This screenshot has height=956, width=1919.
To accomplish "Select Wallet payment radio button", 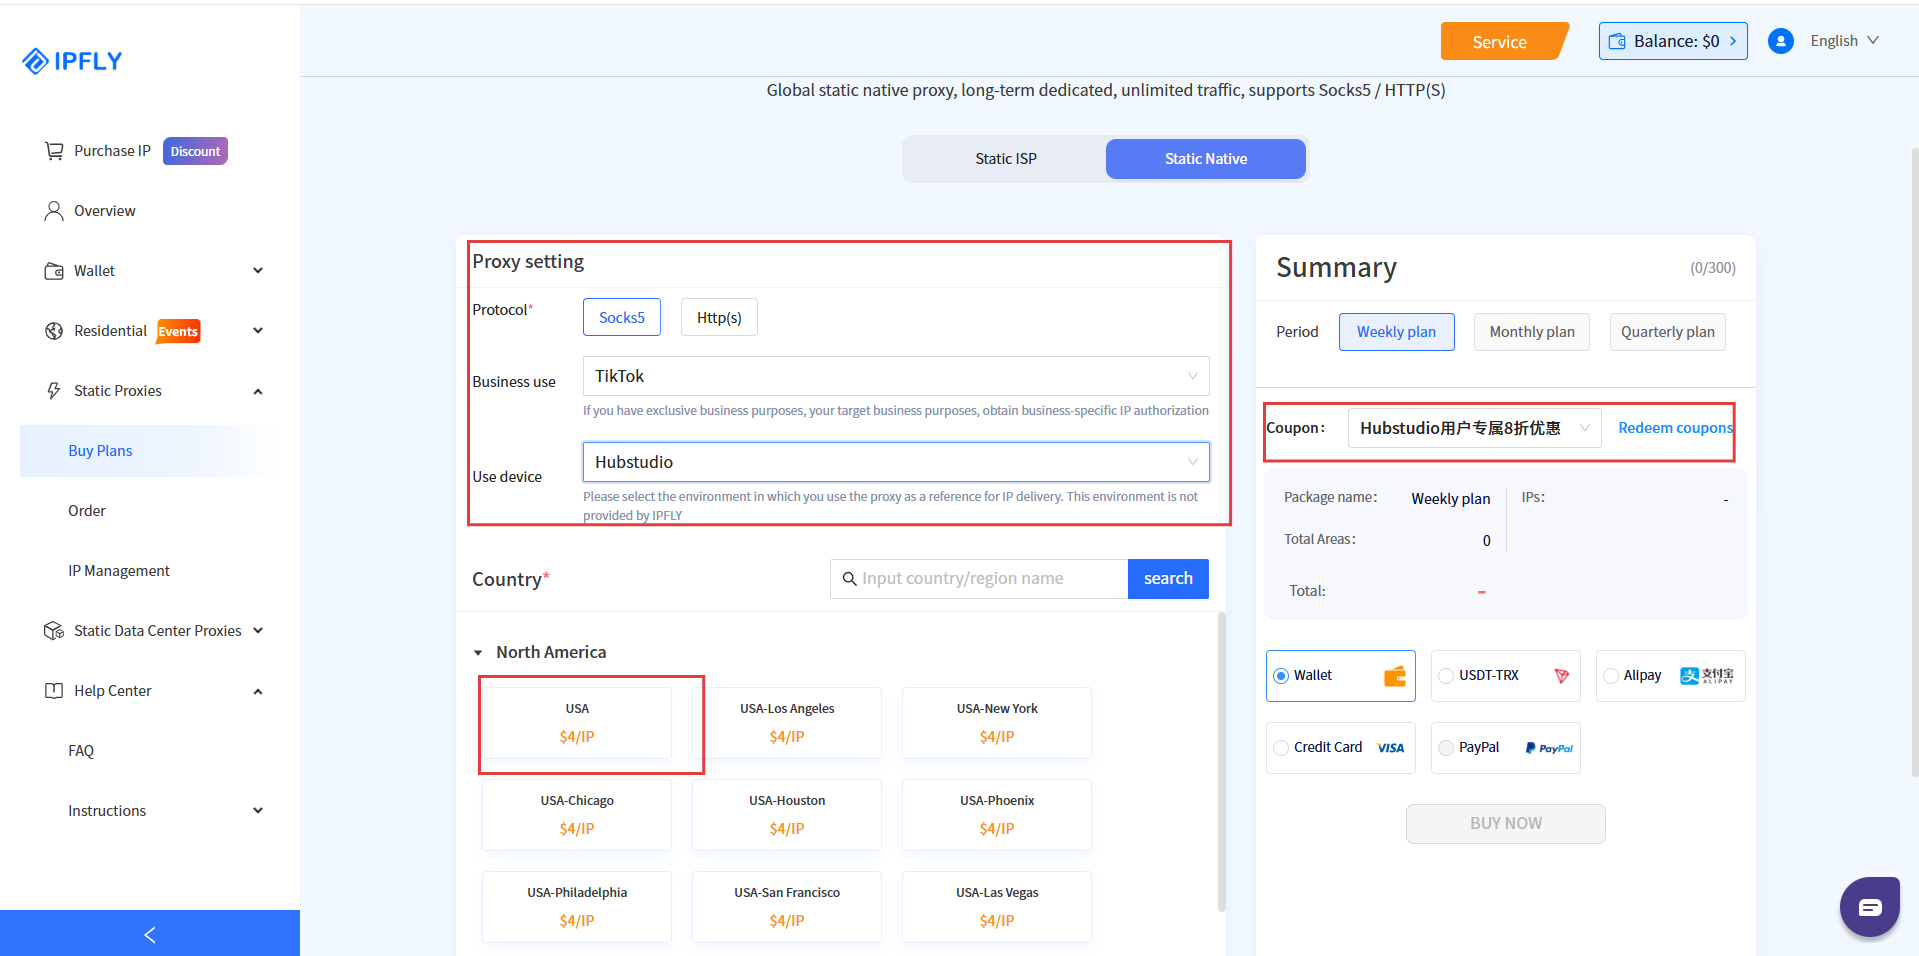I will click(x=1281, y=676).
